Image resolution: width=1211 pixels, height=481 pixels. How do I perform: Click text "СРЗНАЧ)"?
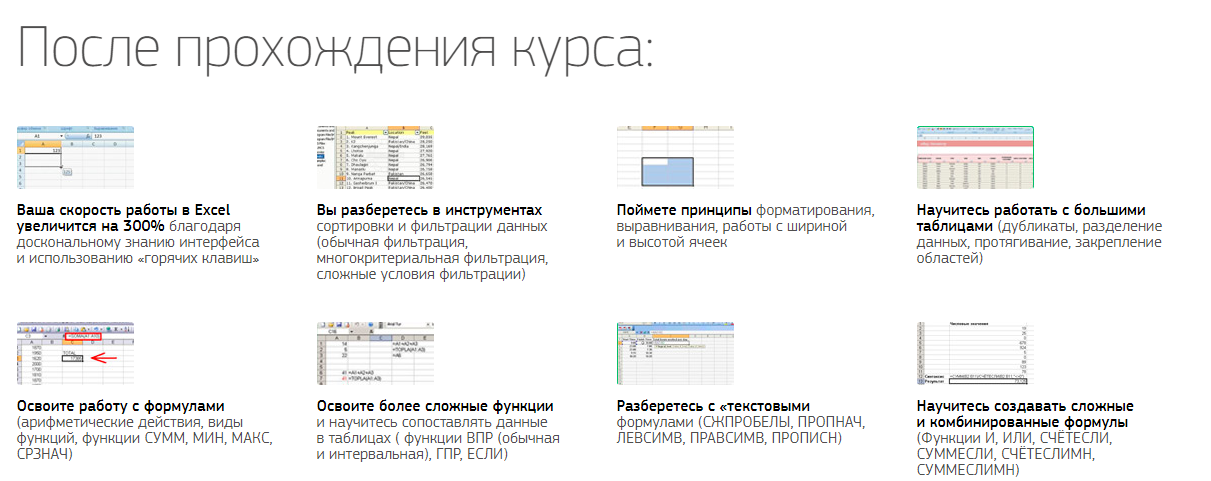click(x=46, y=454)
